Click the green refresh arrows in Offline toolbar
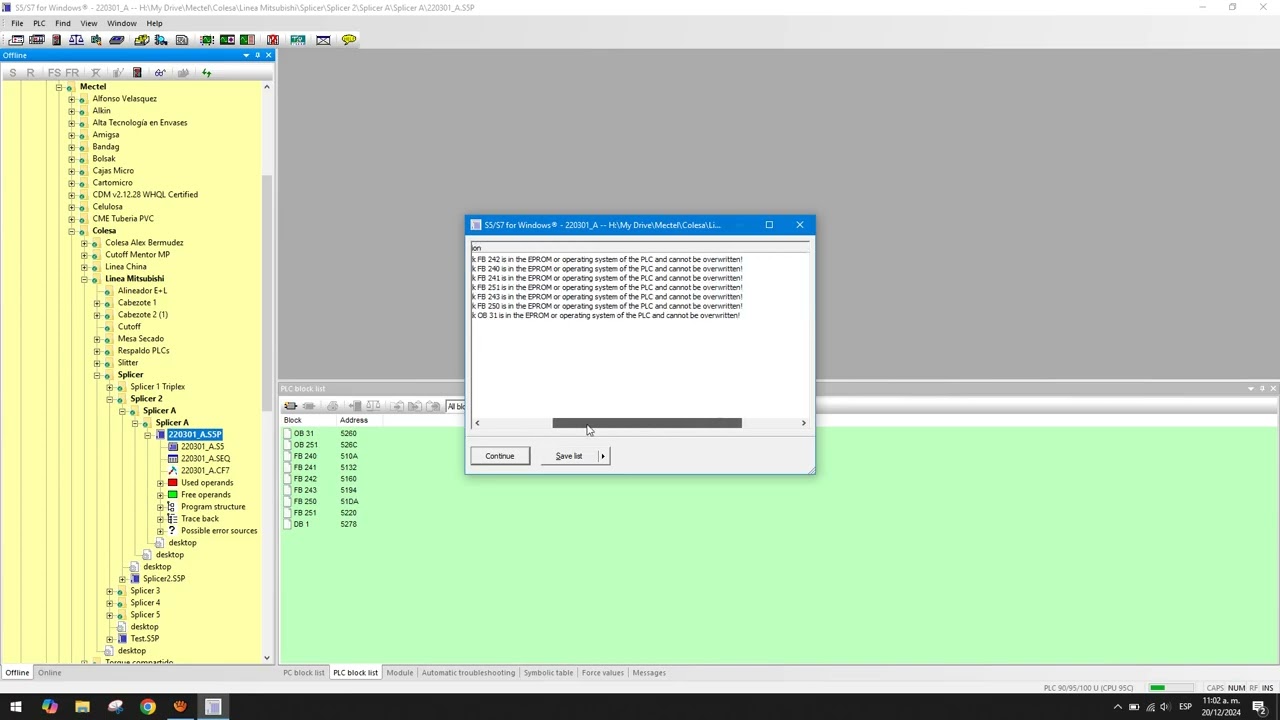Screen dimensions: 1280x720 [x=206, y=73]
